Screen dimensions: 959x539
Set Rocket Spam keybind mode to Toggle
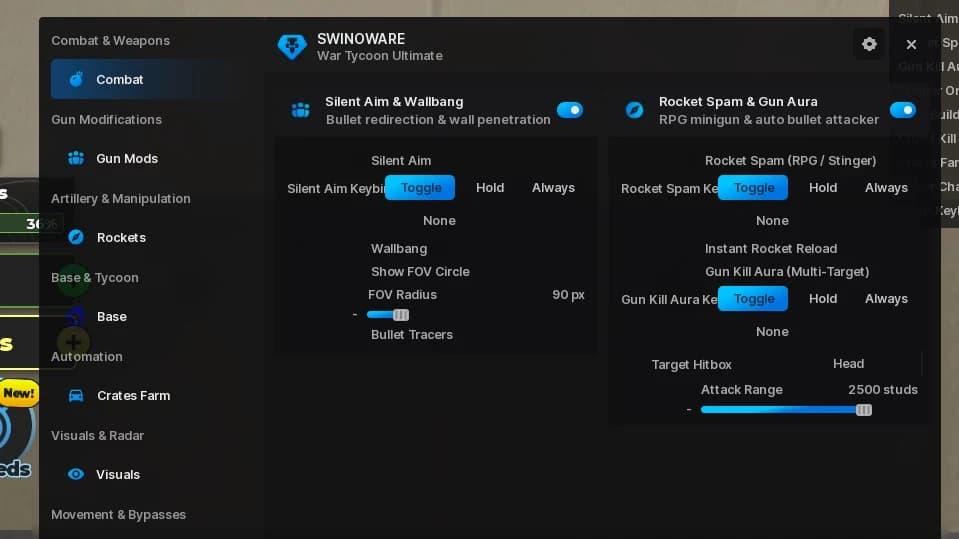click(754, 188)
